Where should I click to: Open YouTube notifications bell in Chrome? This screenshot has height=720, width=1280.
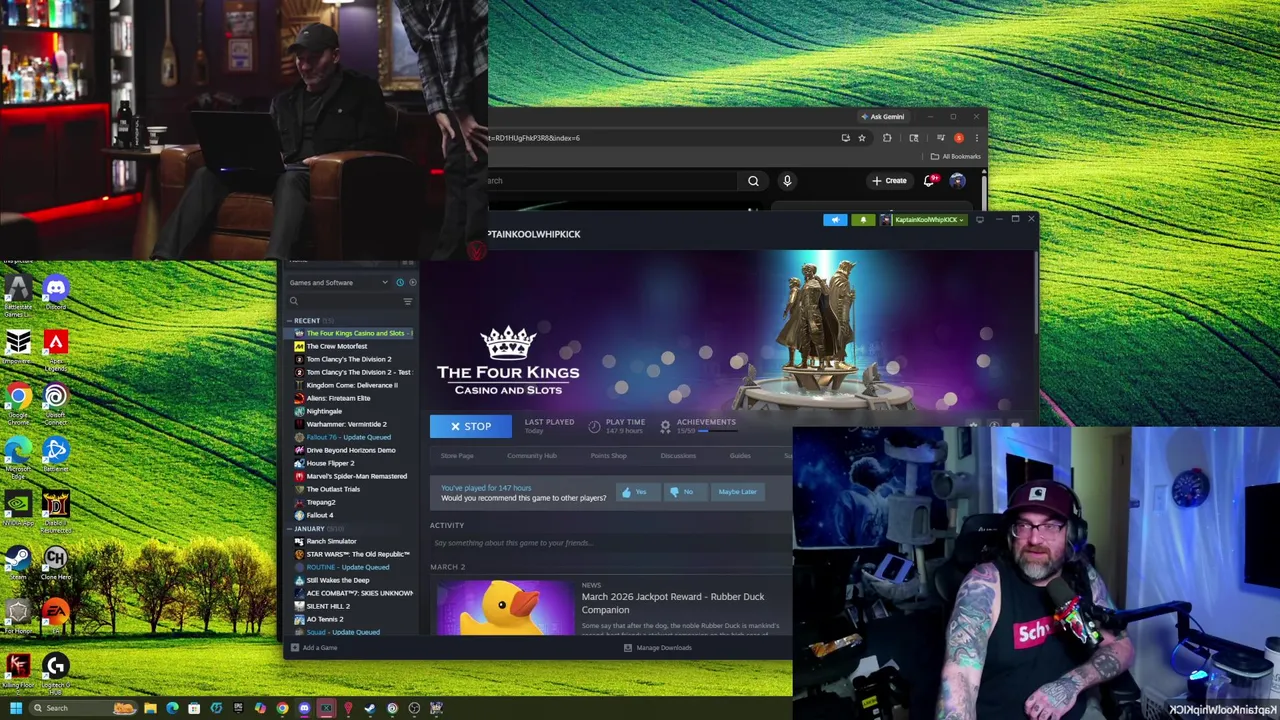coord(930,181)
